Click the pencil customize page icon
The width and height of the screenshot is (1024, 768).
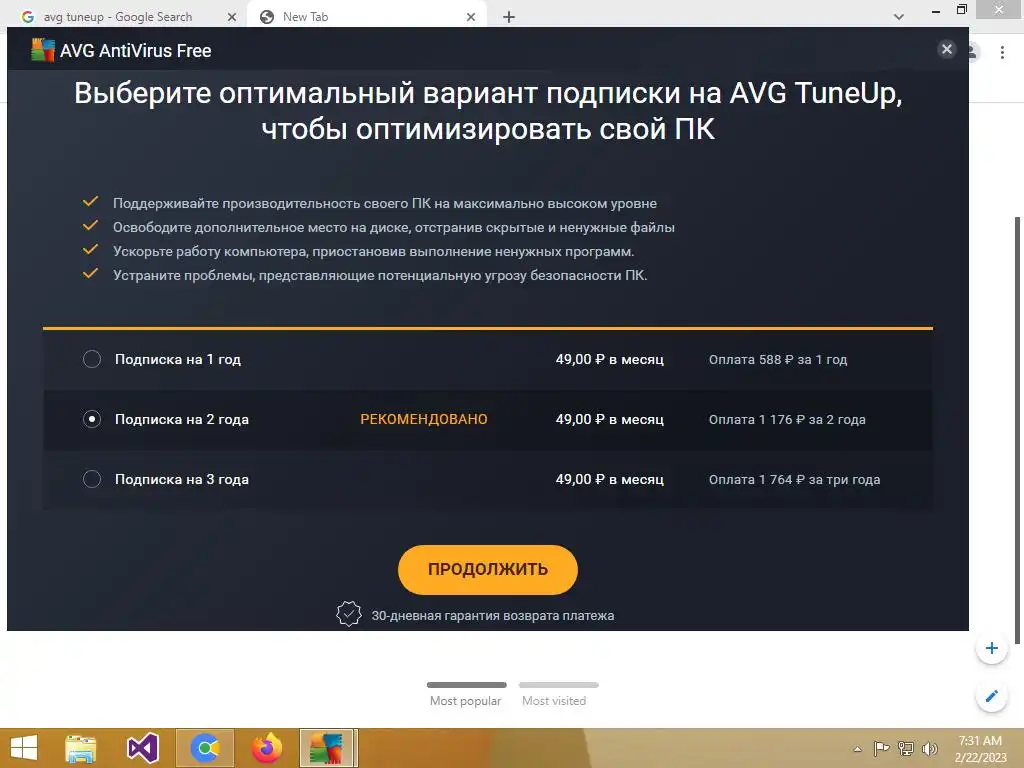(992, 696)
